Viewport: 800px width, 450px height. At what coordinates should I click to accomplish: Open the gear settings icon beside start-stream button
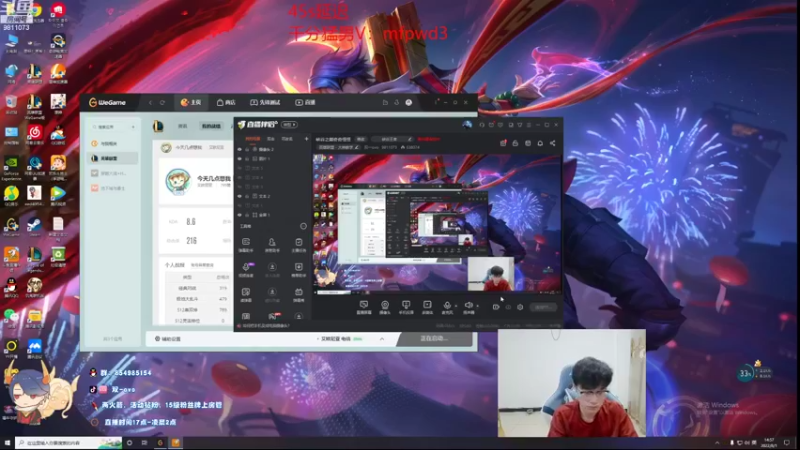[520, 307]
